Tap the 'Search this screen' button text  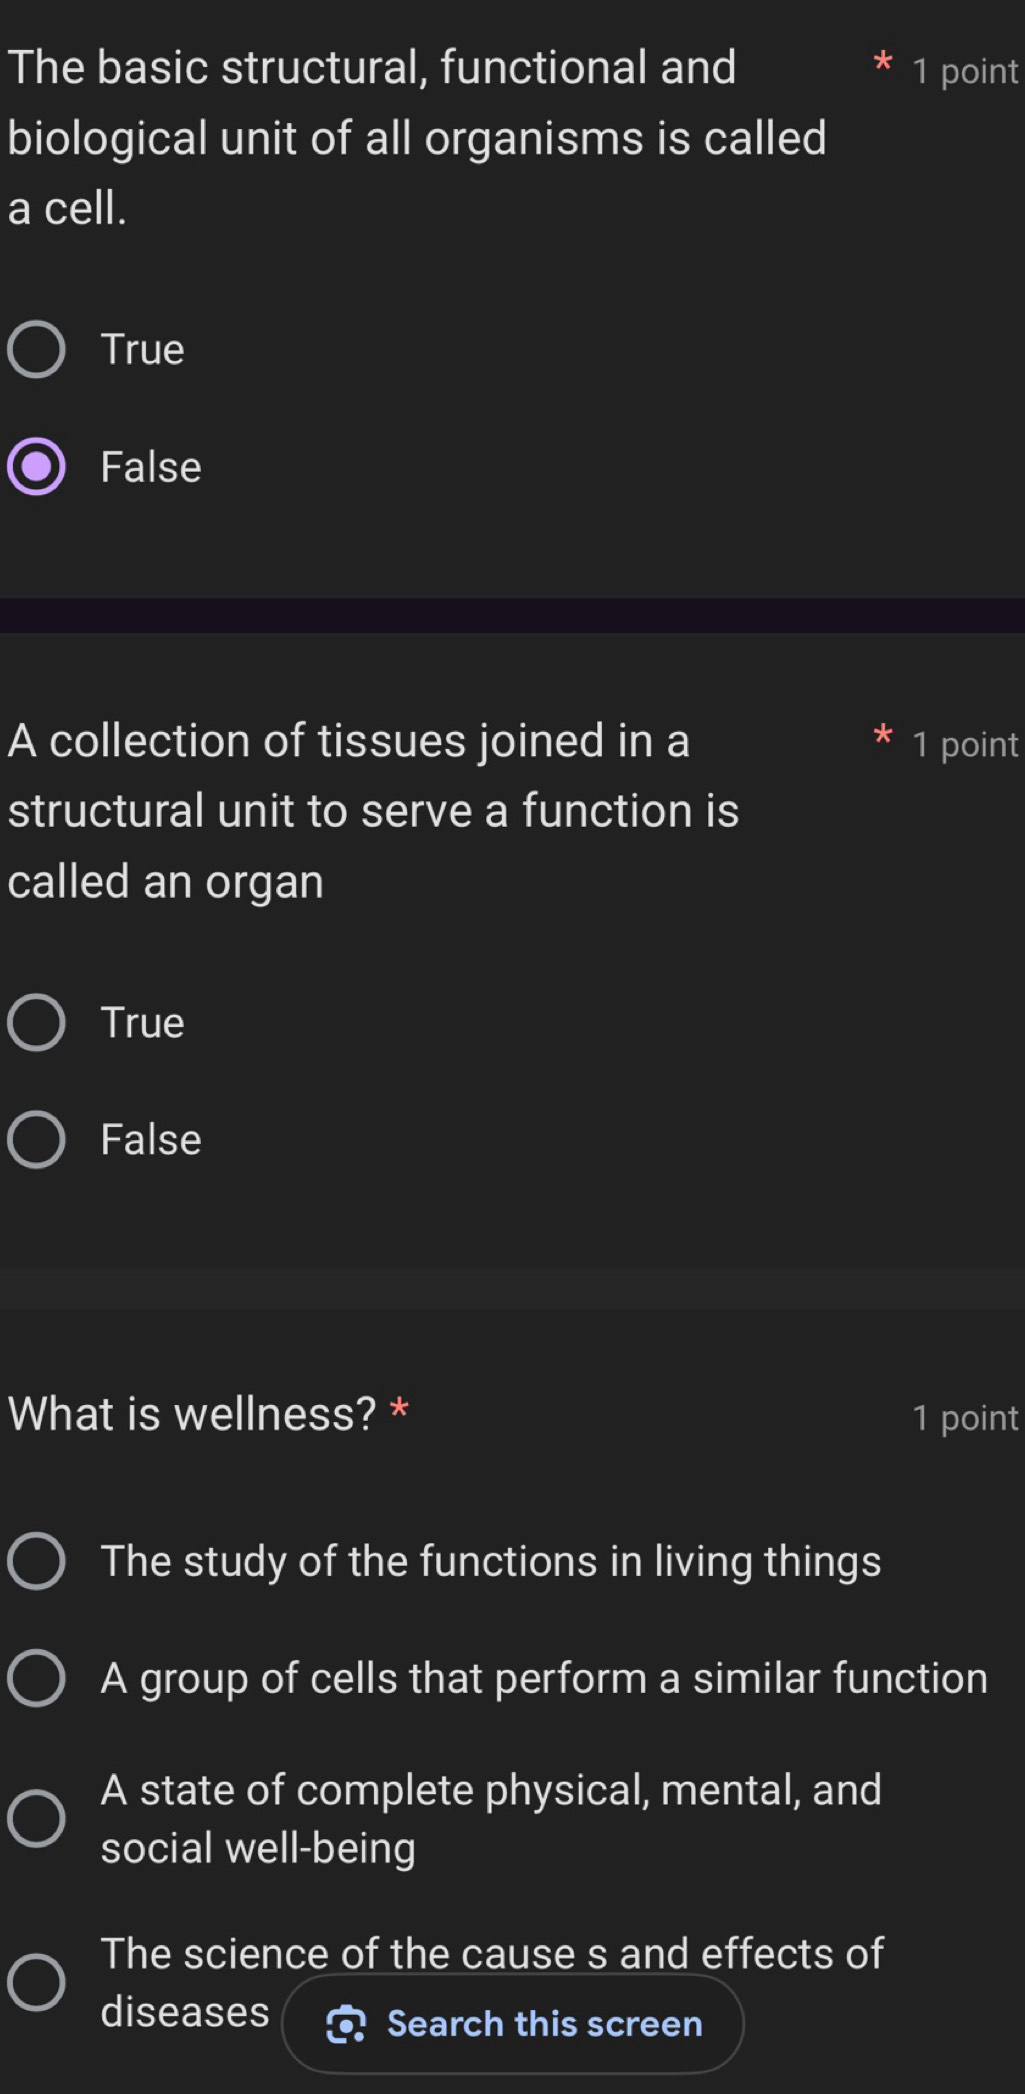545,2024
